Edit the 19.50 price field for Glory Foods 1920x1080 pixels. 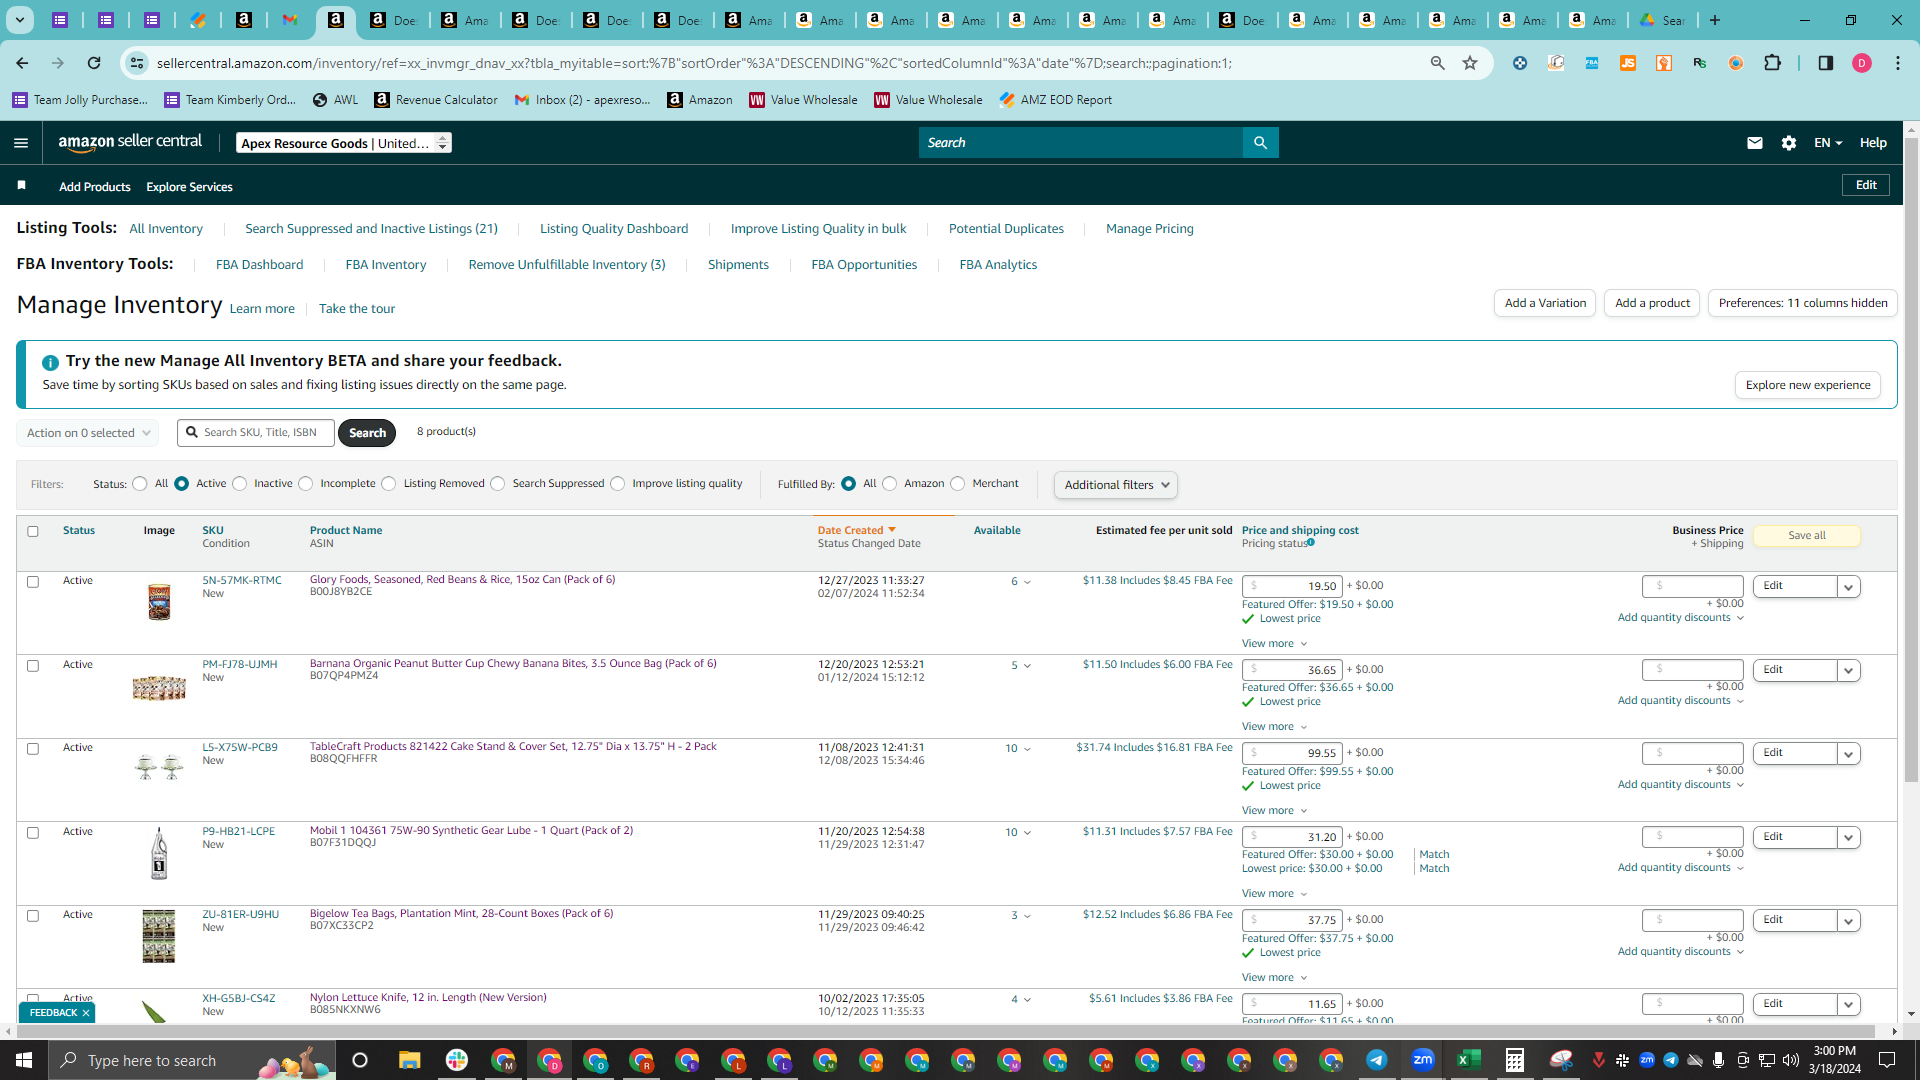click(1292, 586)
